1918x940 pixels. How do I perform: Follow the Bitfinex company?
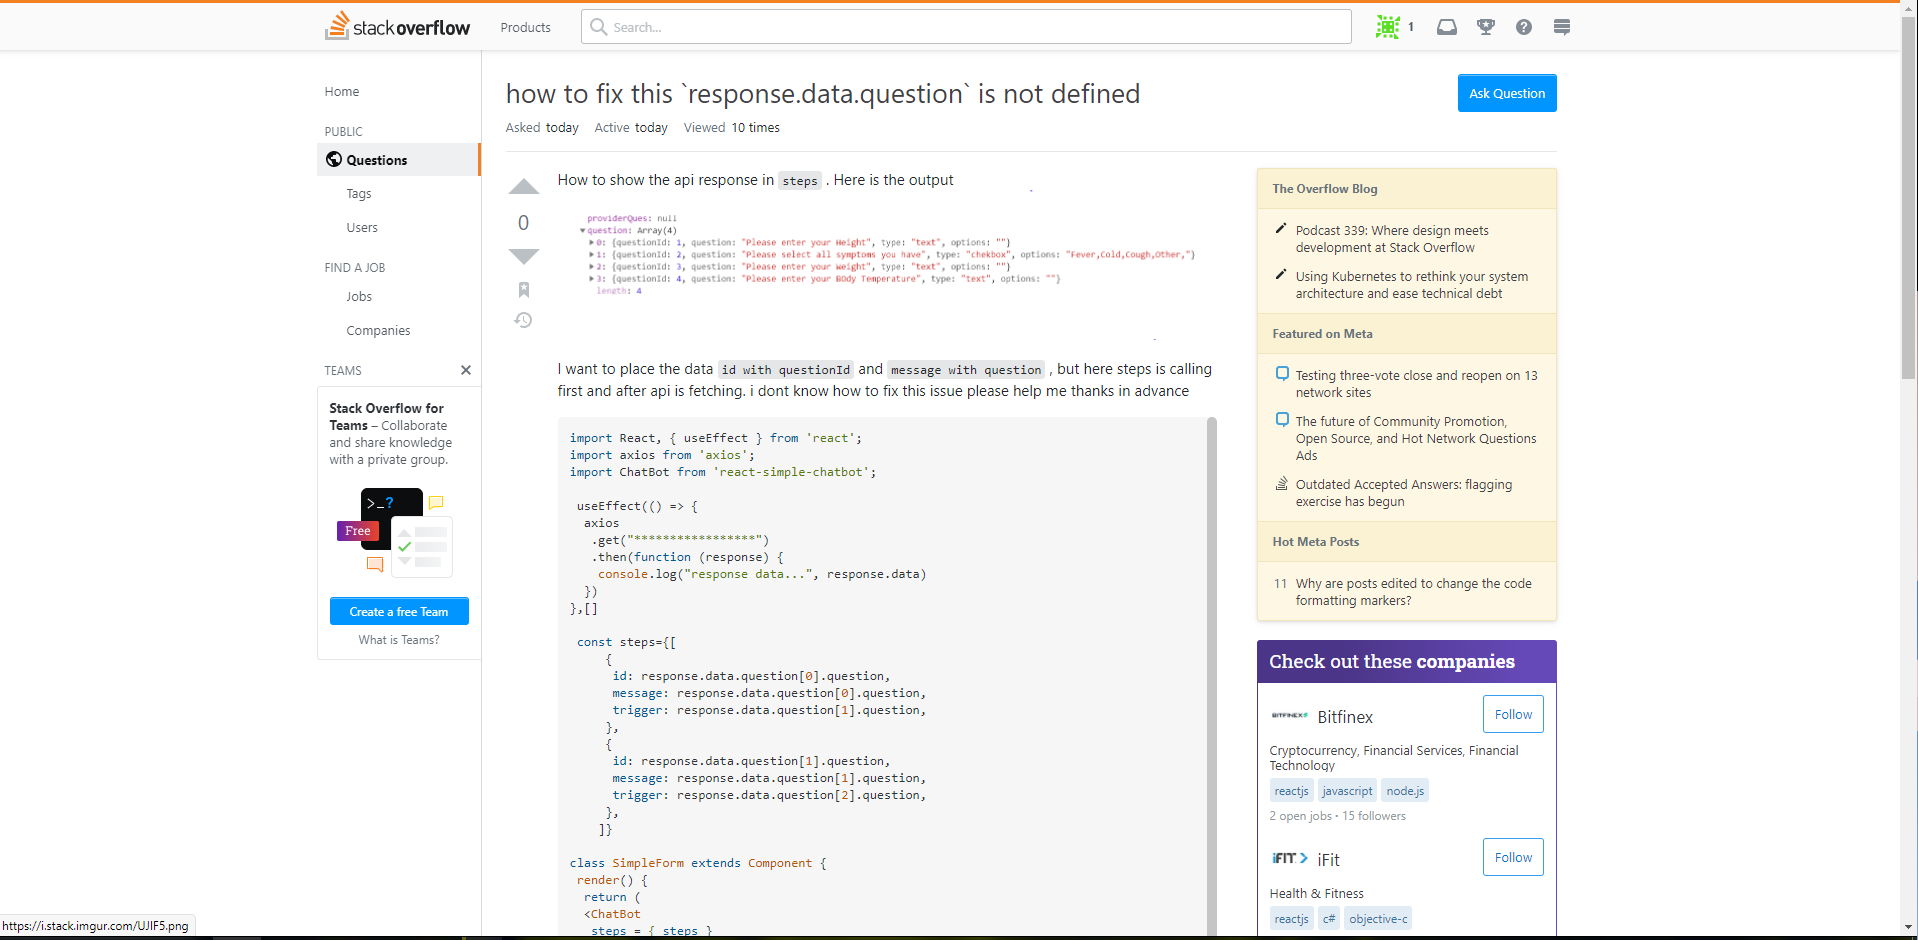[x=1512, y=714]
